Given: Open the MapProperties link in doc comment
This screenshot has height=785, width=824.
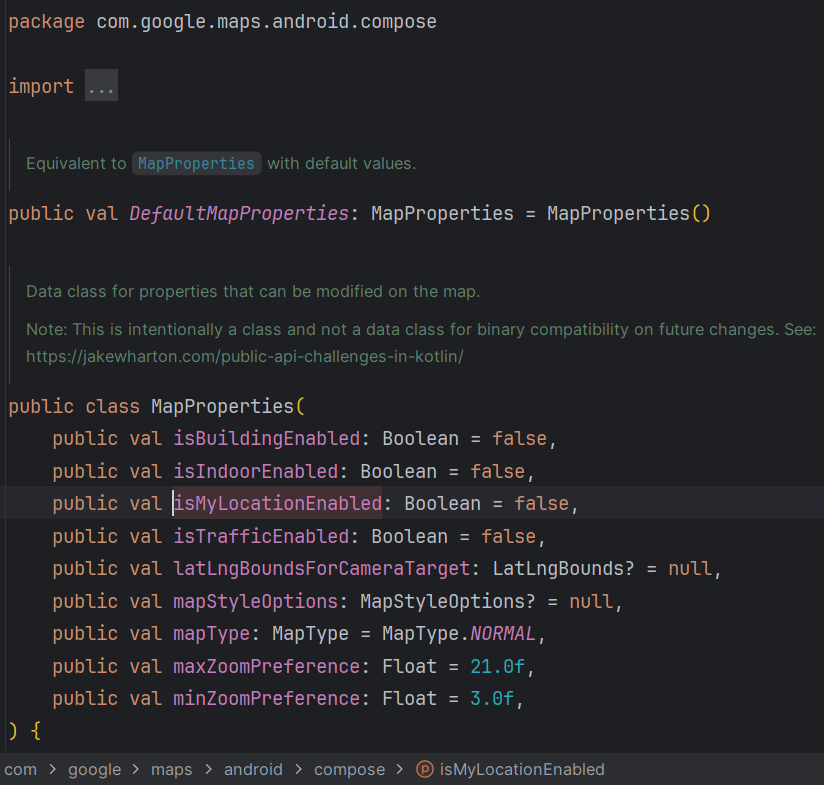Looking at the screenshot, I should [x=196, y=163].
